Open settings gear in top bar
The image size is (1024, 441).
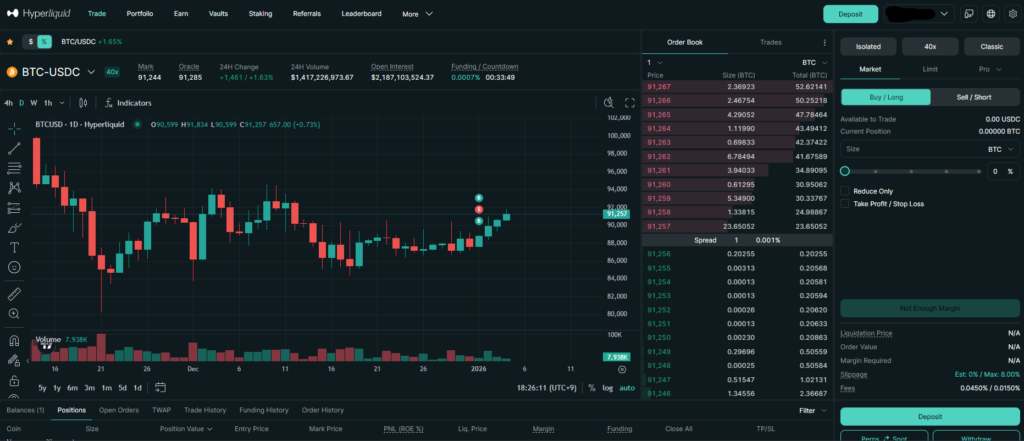click(x=1011, y=14)
